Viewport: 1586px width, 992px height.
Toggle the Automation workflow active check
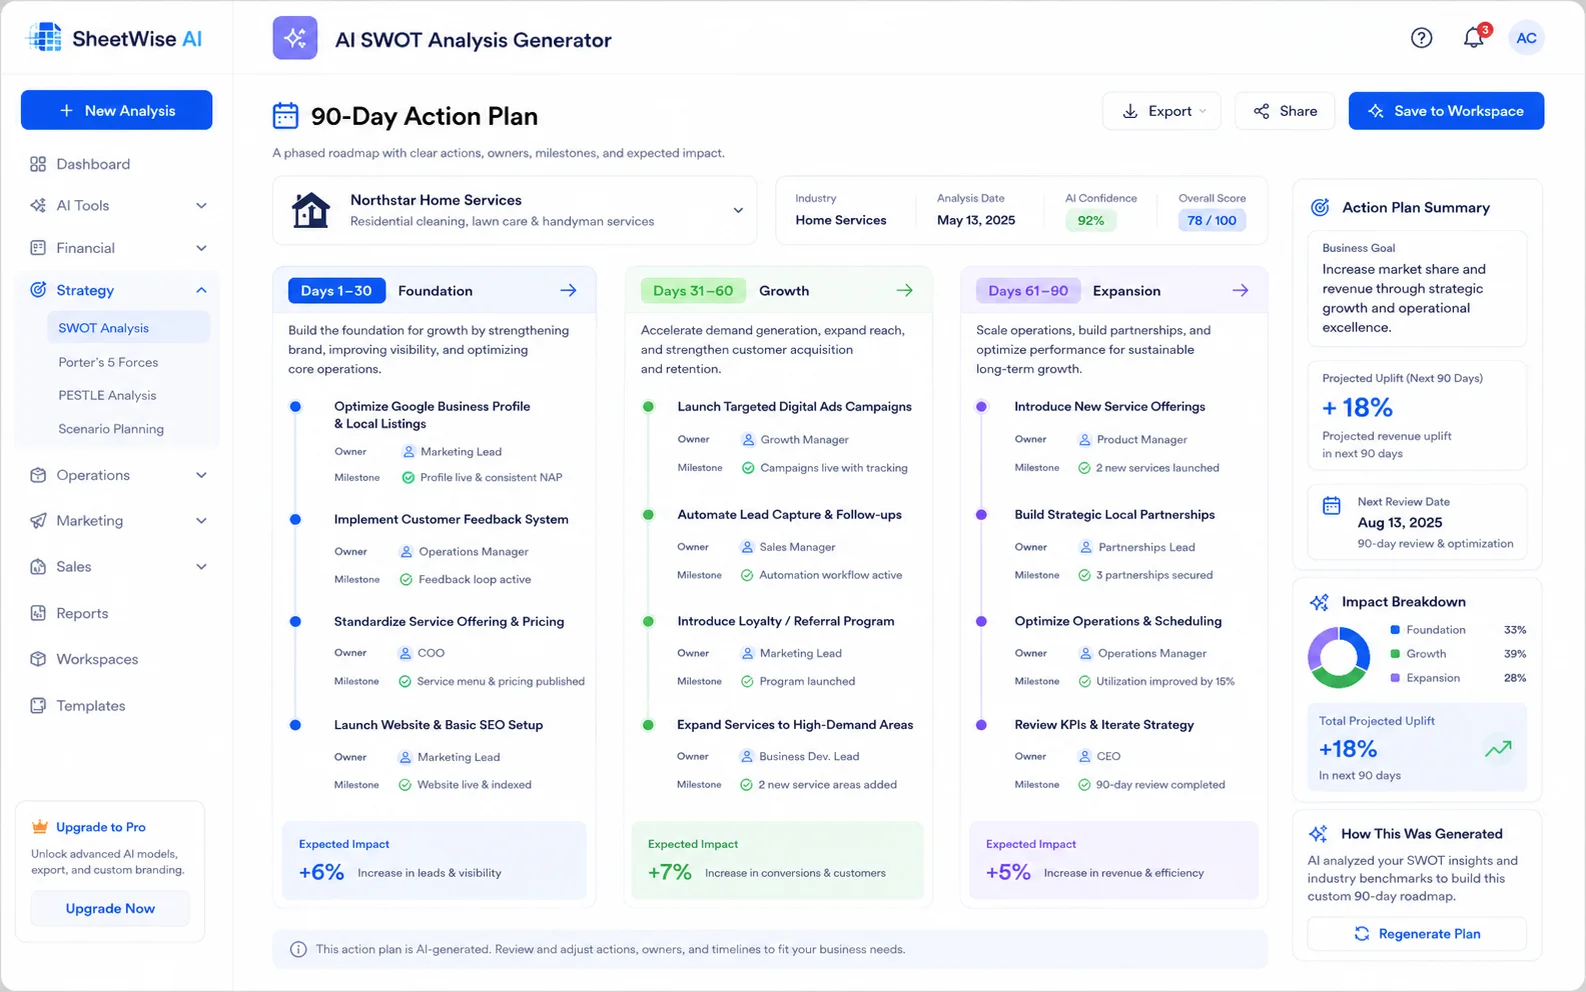[x=747, y=575]
